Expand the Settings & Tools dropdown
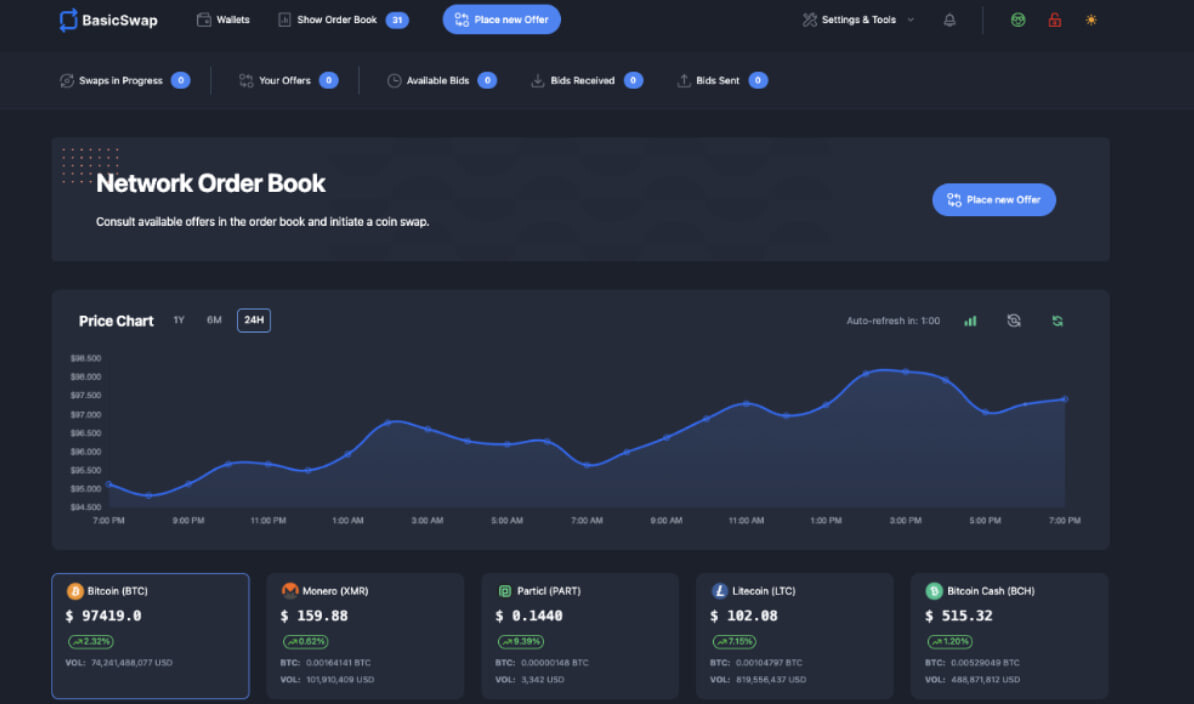1194x704 pixels. coord(858,21)
